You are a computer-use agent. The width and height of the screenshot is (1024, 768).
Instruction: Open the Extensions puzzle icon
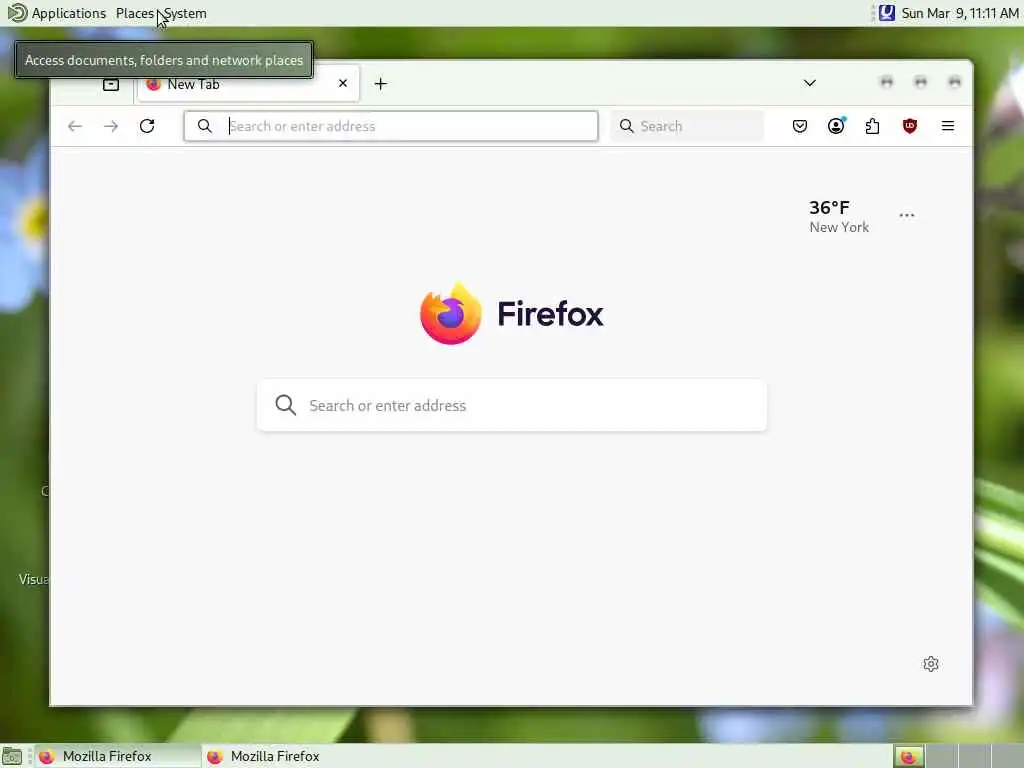pyautogui.click(x=872, y=126)
